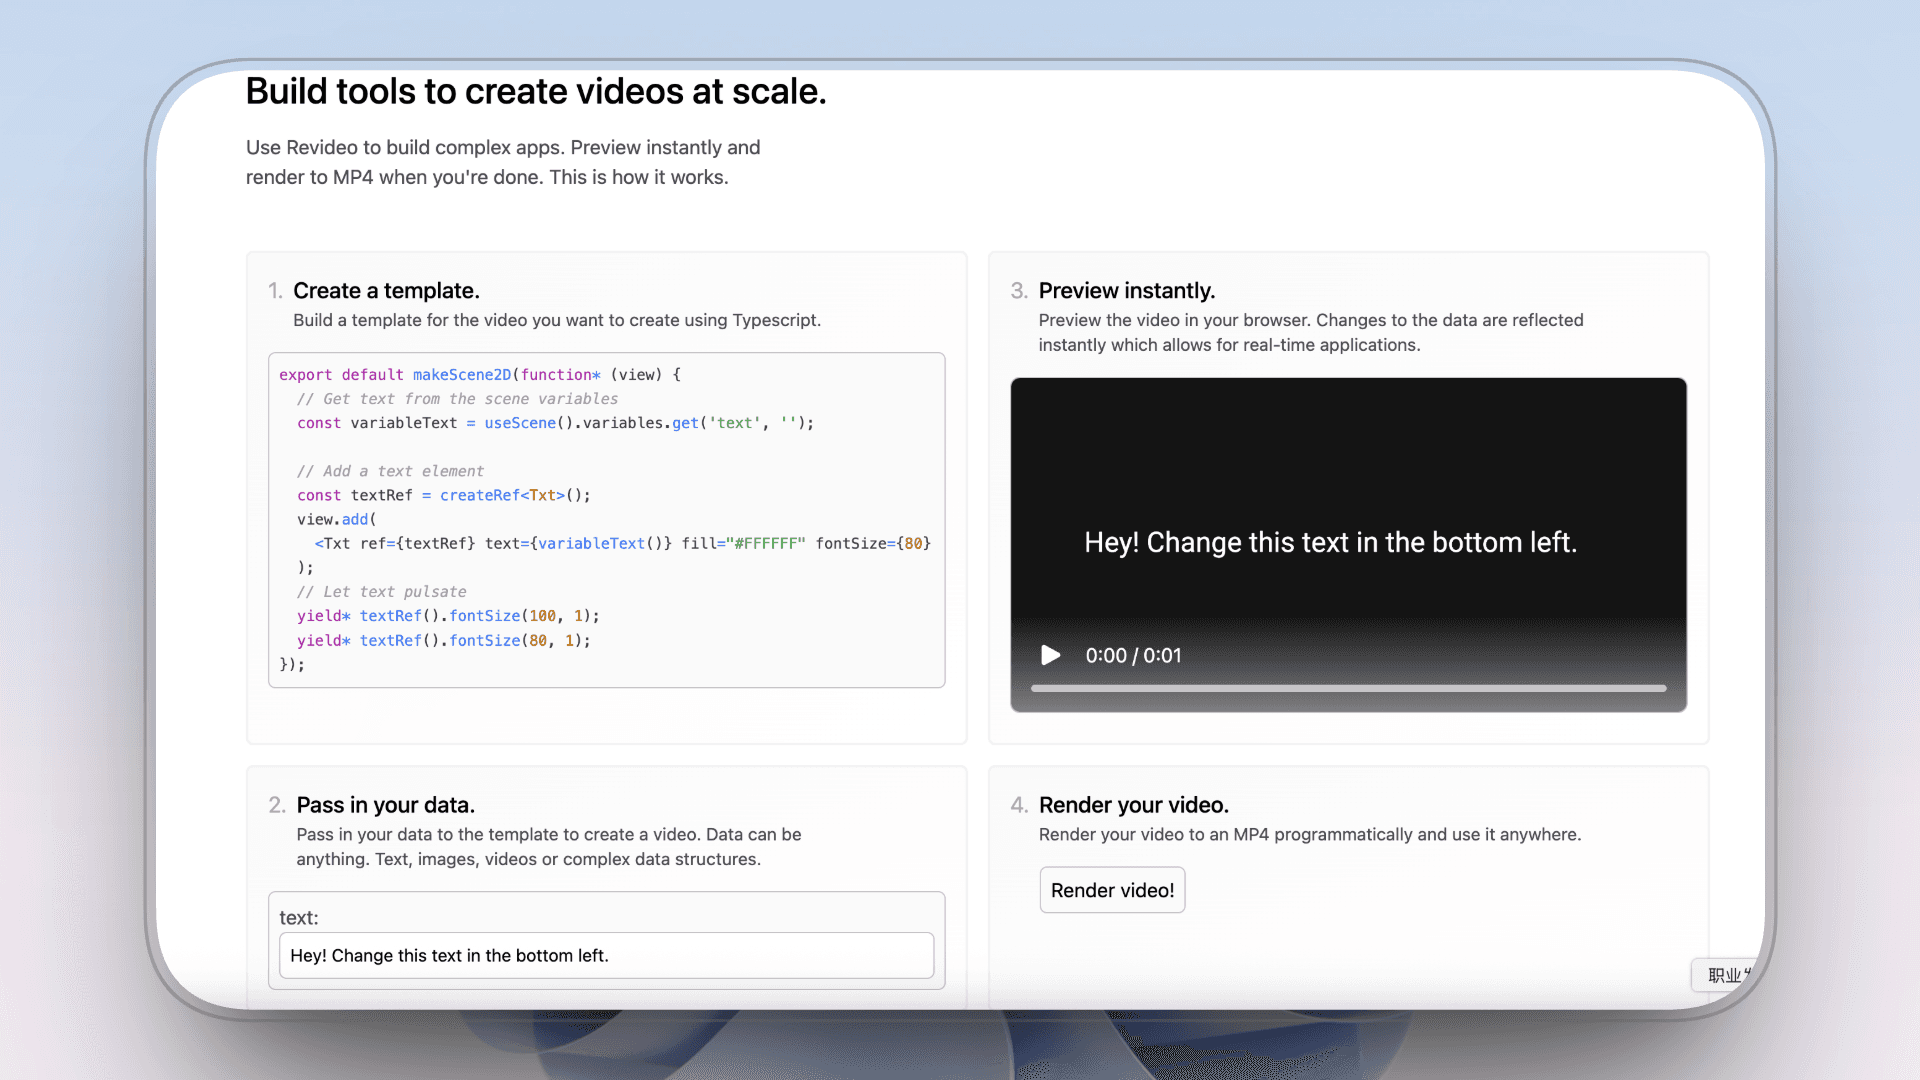Click the 'Use Revideo to build' intro paragraph
1920x1080 pixels.
[503, 162]
